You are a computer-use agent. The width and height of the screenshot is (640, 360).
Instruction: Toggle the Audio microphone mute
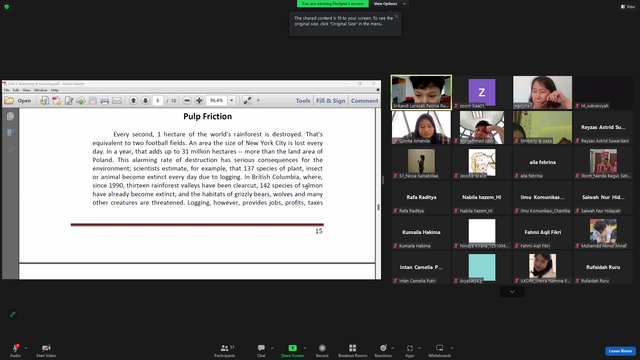(16, 350)
